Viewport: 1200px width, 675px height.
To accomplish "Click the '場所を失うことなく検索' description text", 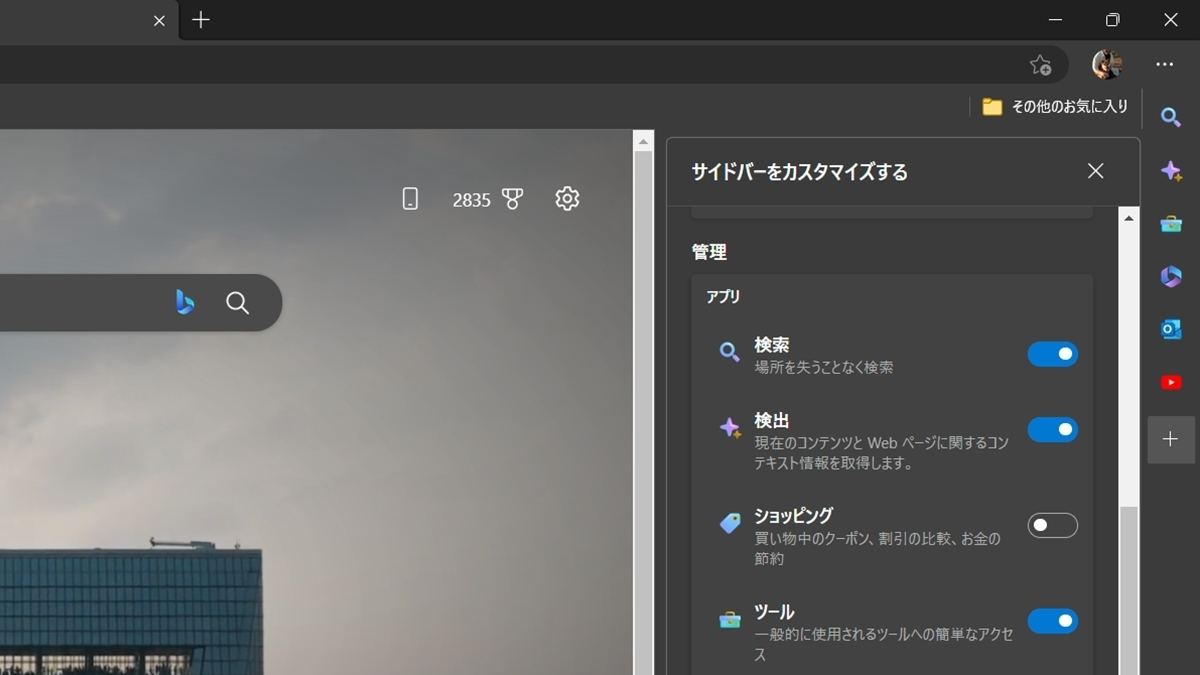I will pos(824,367).
